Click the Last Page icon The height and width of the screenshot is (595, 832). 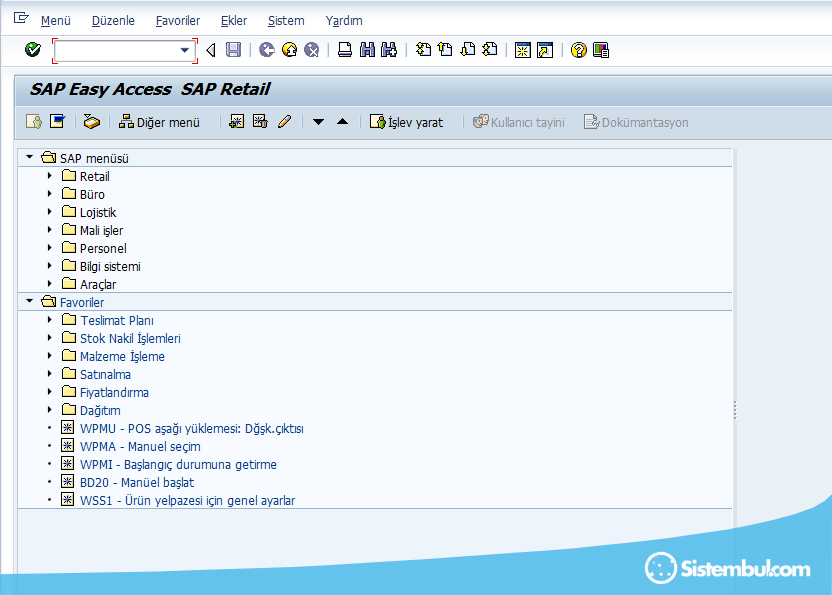pyautogui.click(x=490, y=50)
